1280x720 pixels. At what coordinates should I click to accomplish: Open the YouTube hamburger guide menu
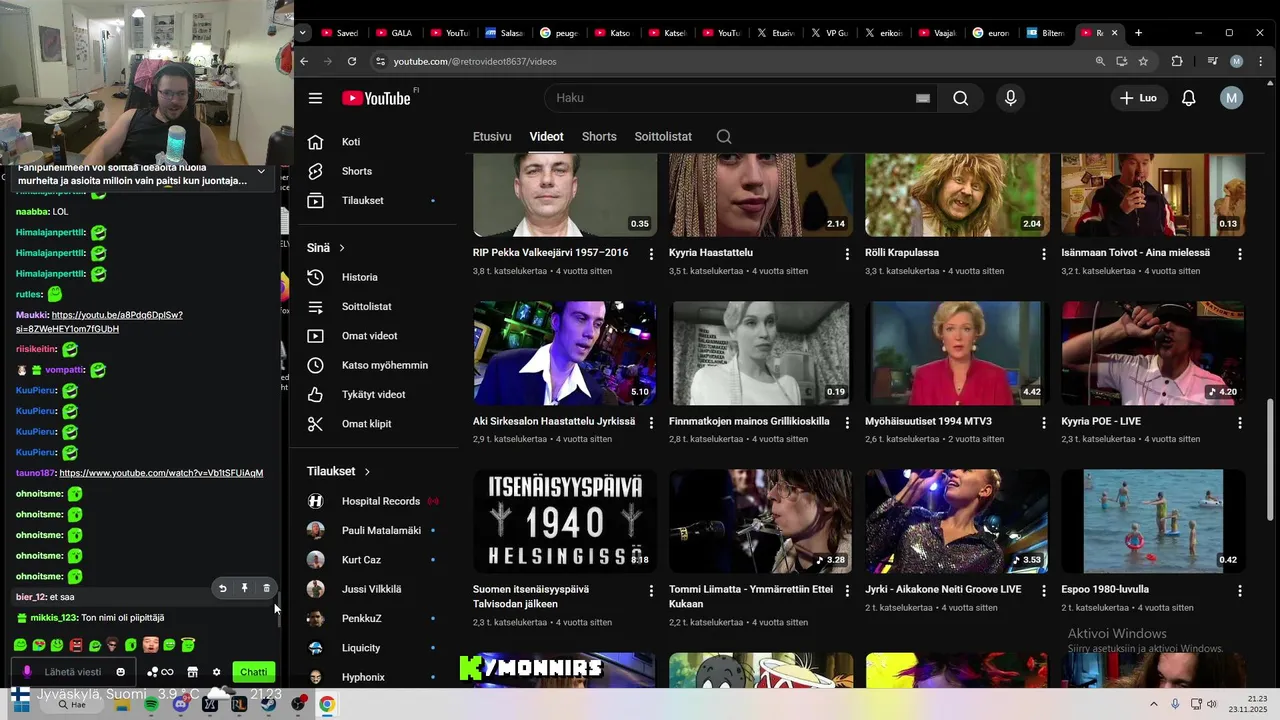point(315,98)
